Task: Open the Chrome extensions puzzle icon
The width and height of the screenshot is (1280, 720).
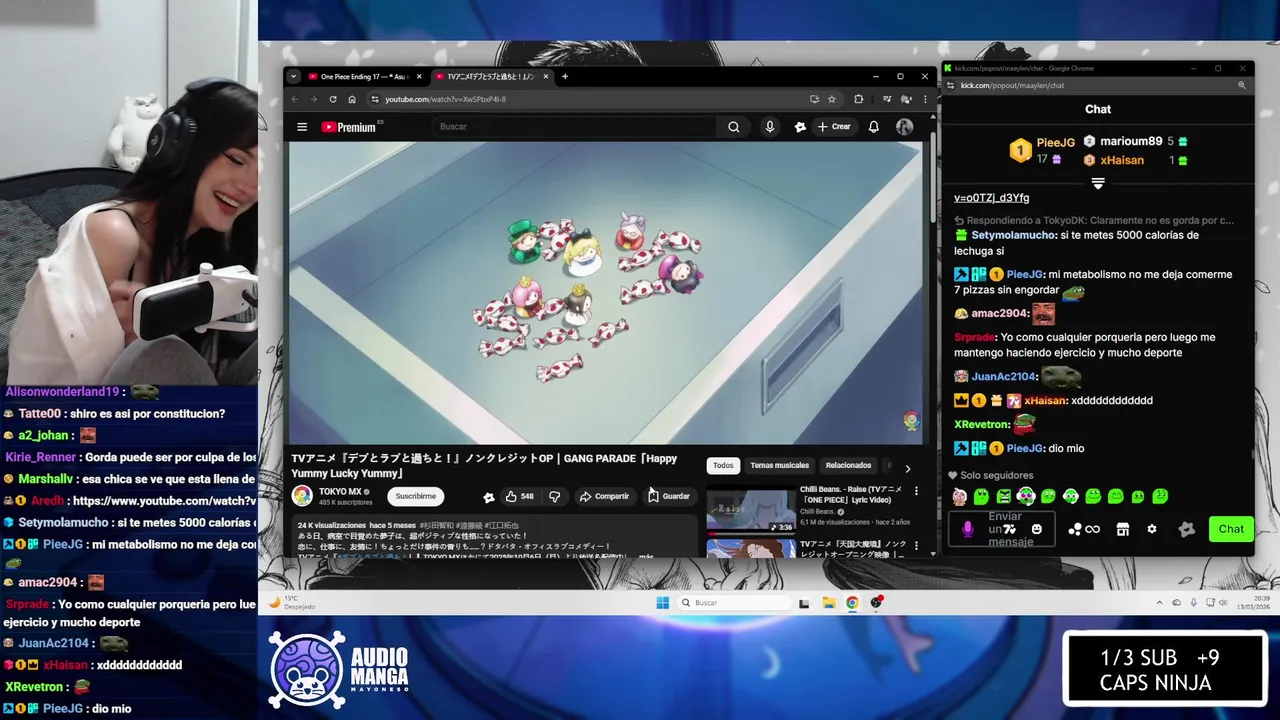Action: (858, 99)
